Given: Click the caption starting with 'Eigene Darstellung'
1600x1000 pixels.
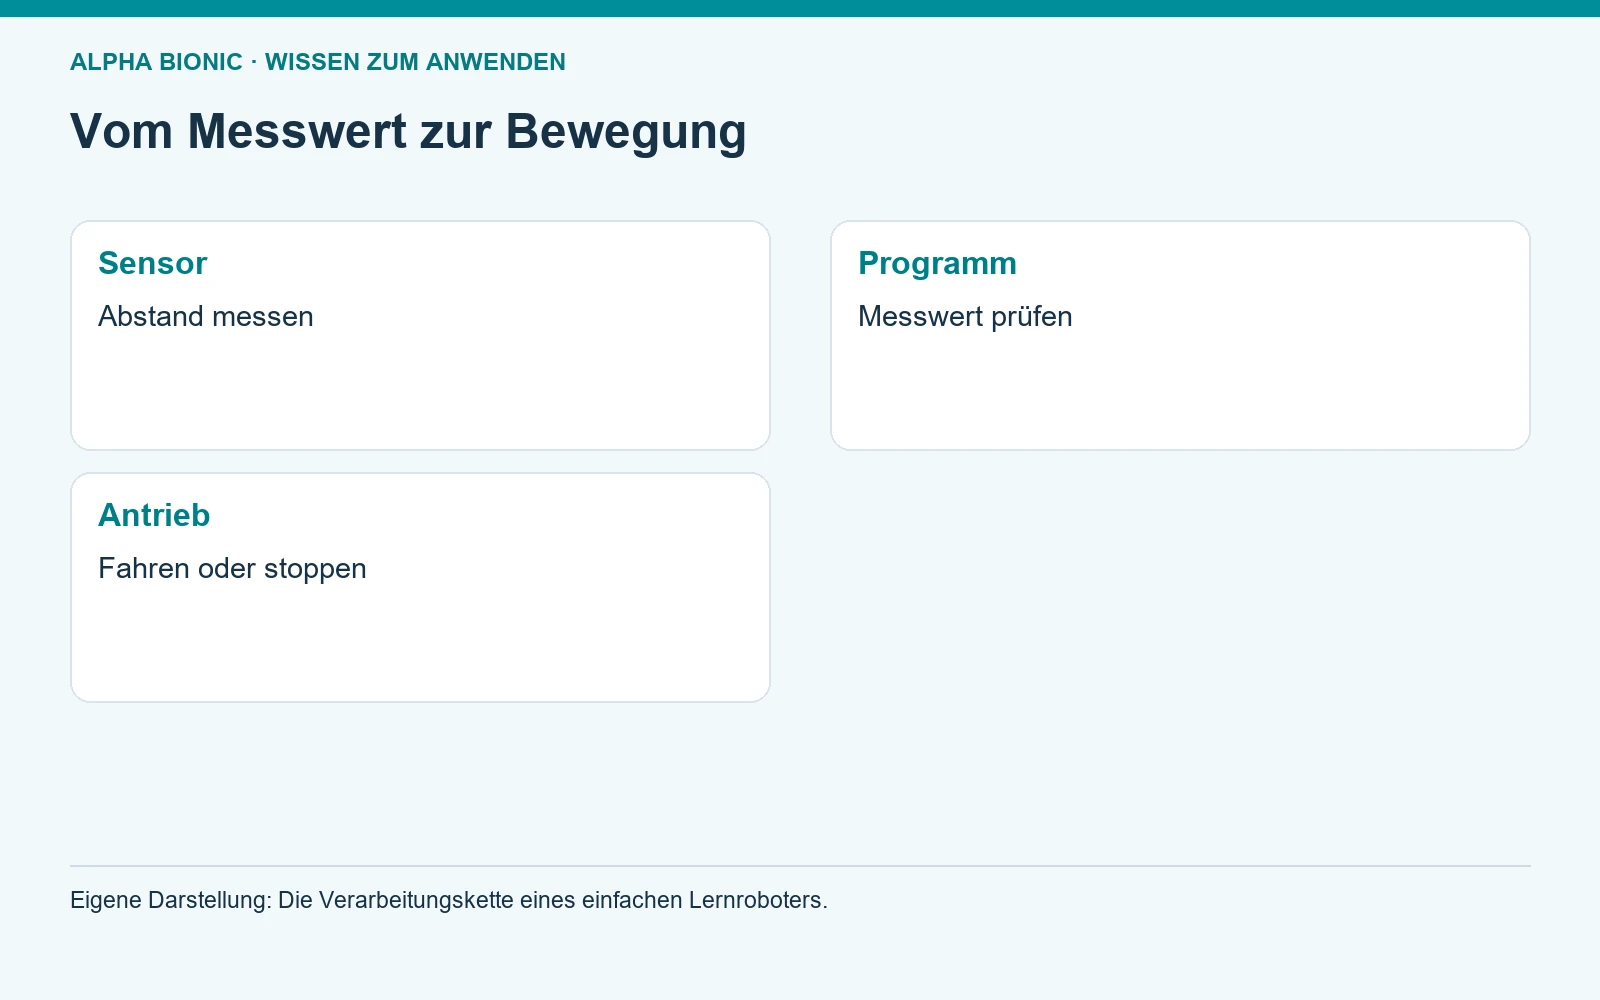Looking at the screenshot, I should tap(449, 900).
